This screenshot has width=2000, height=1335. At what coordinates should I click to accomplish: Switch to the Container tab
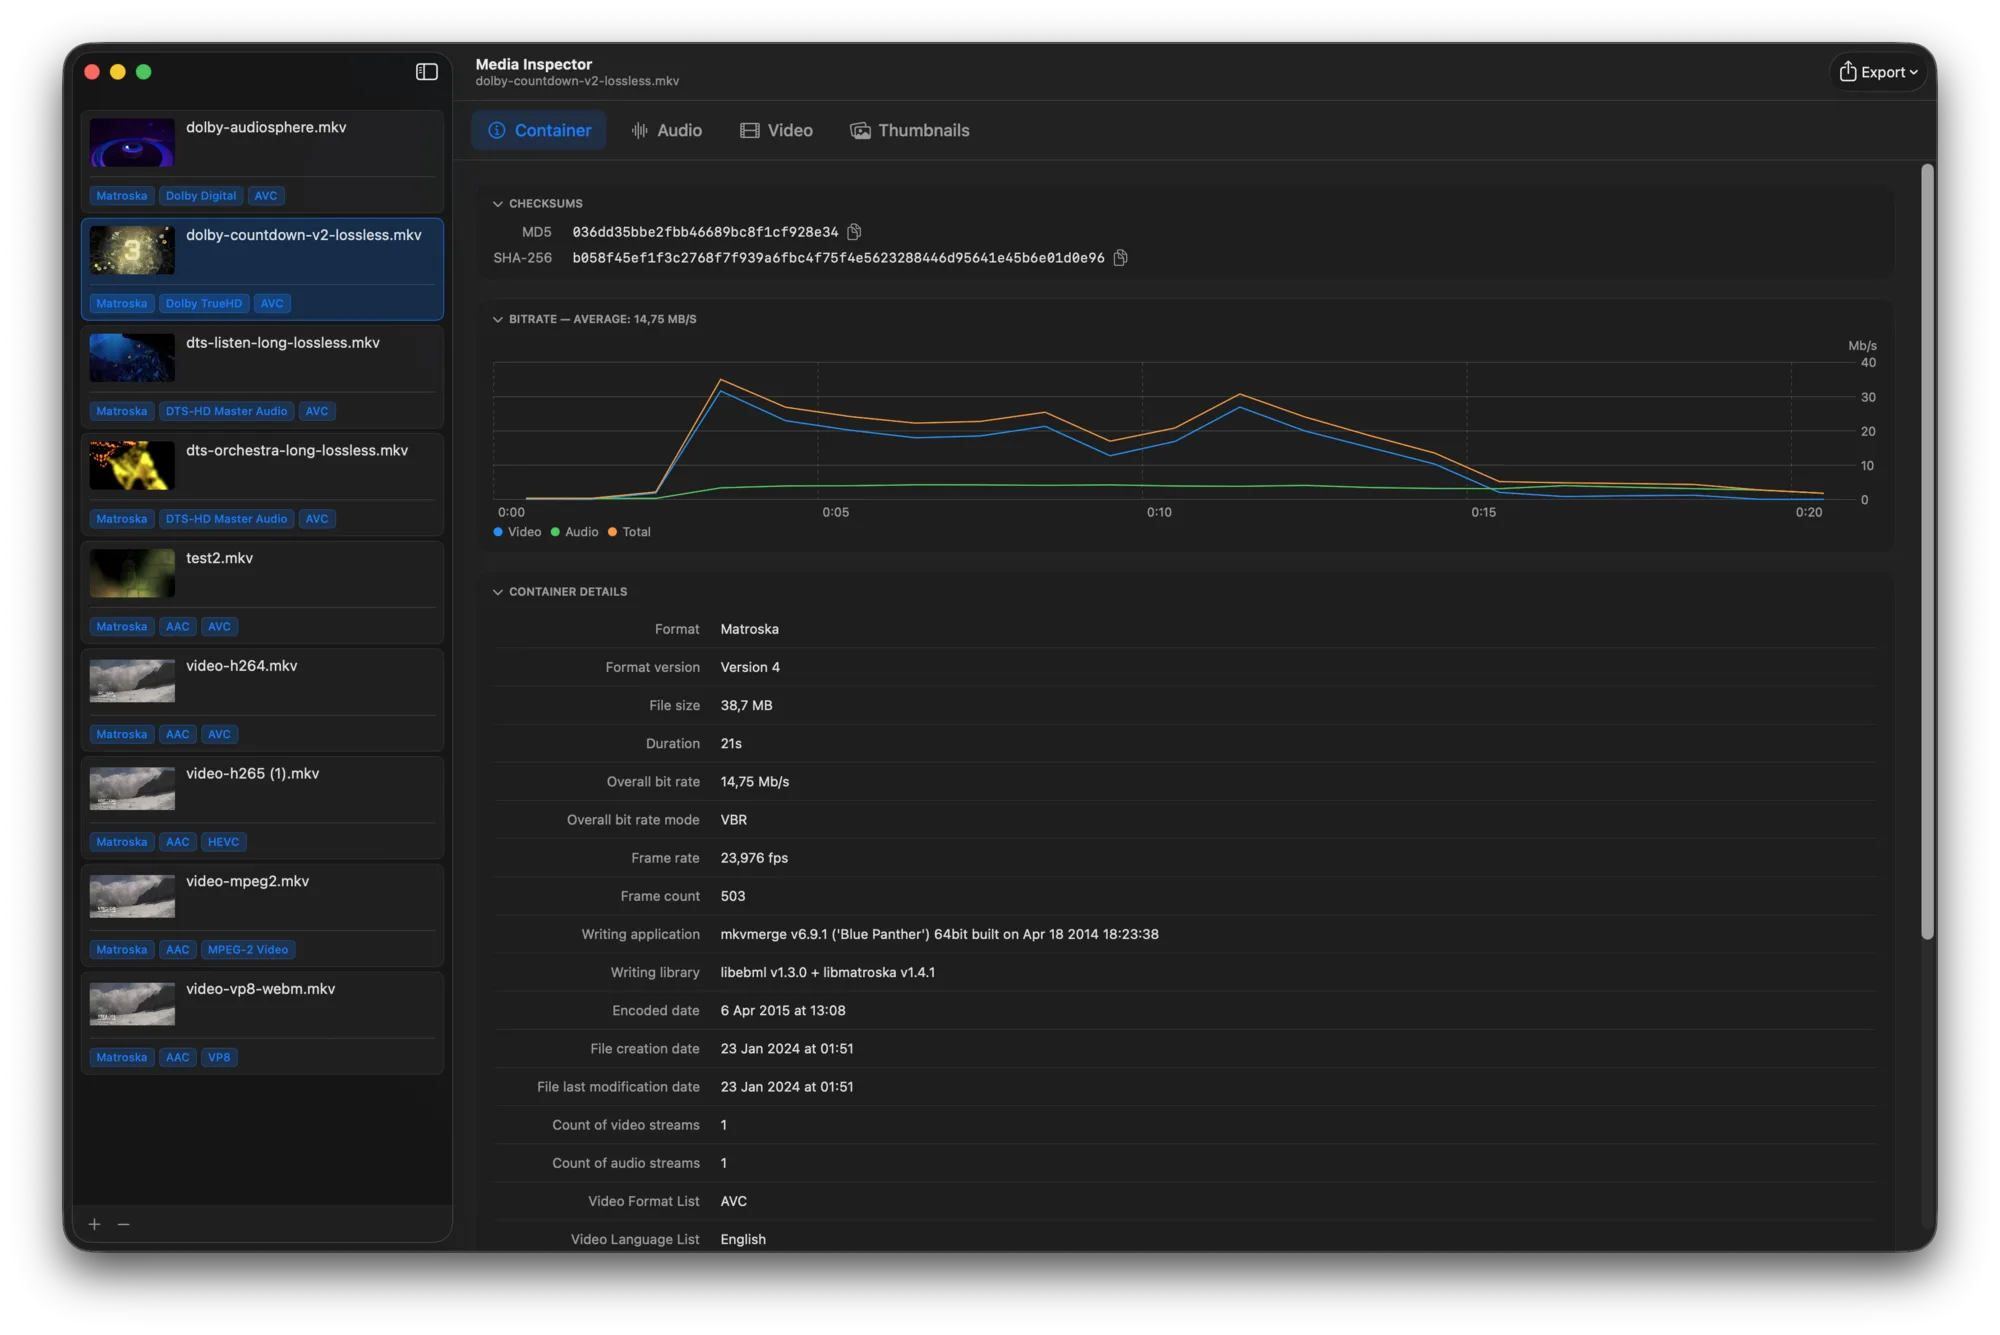(x=539, y=131)
